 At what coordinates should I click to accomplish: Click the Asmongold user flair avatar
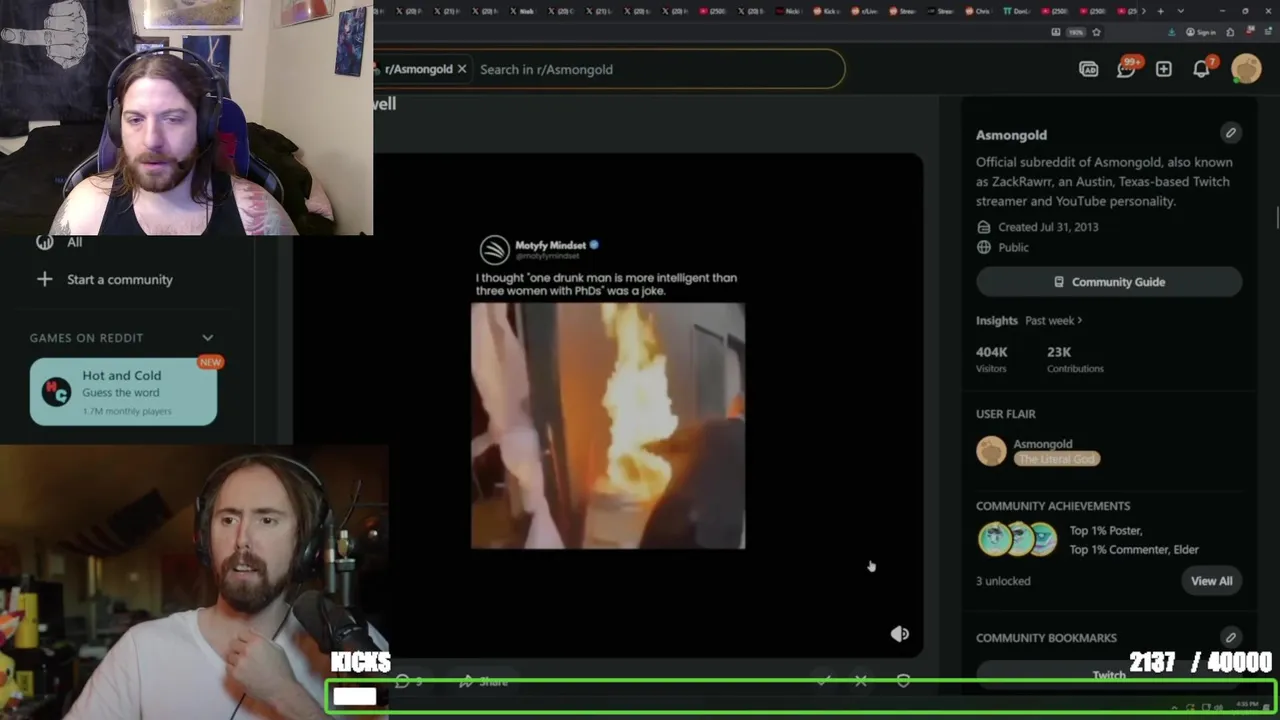click(991, 451)
